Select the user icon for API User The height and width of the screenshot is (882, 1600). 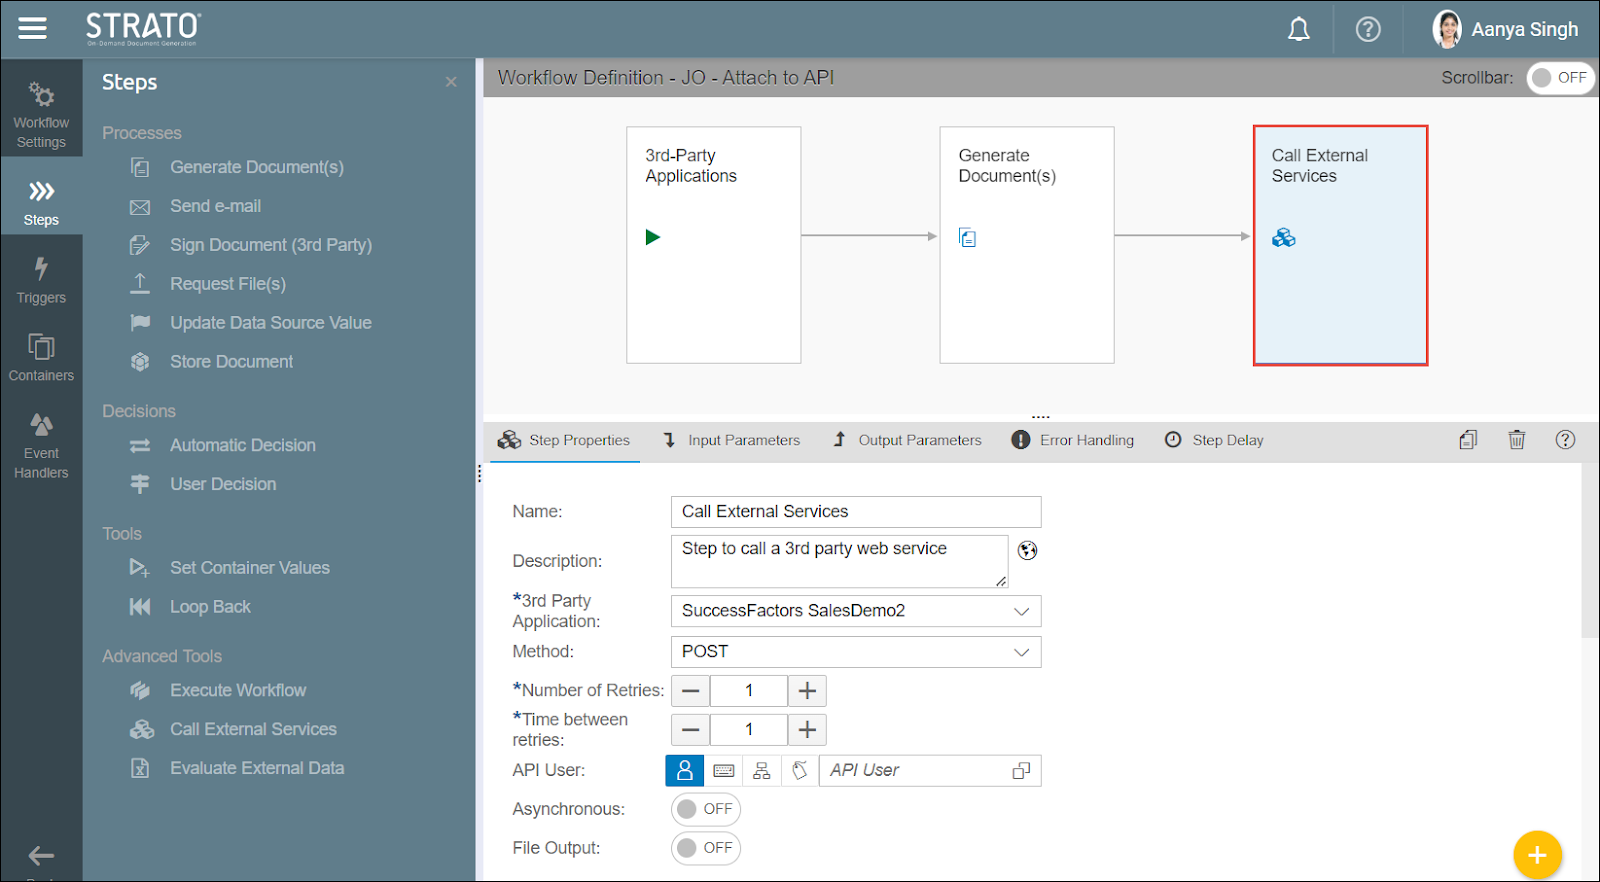(x=684, y=771)
